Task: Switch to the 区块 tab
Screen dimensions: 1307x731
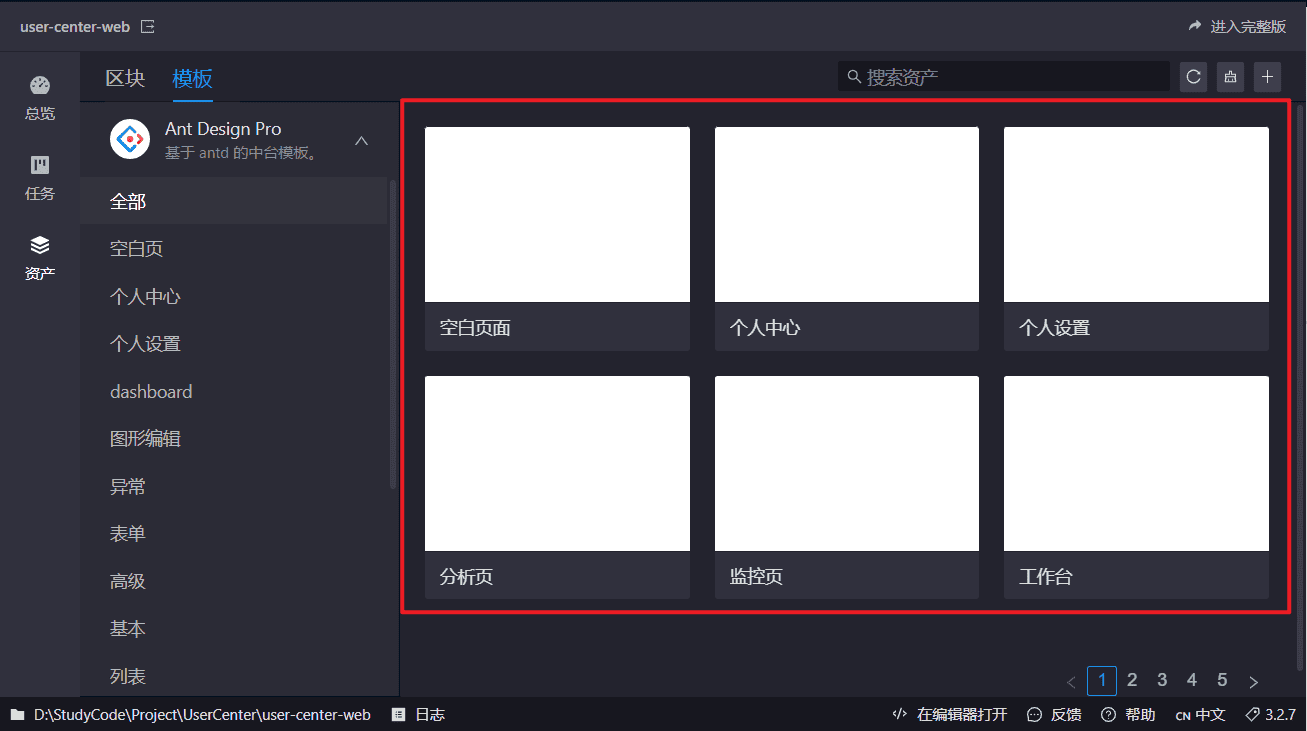Action: coord(125,78)
